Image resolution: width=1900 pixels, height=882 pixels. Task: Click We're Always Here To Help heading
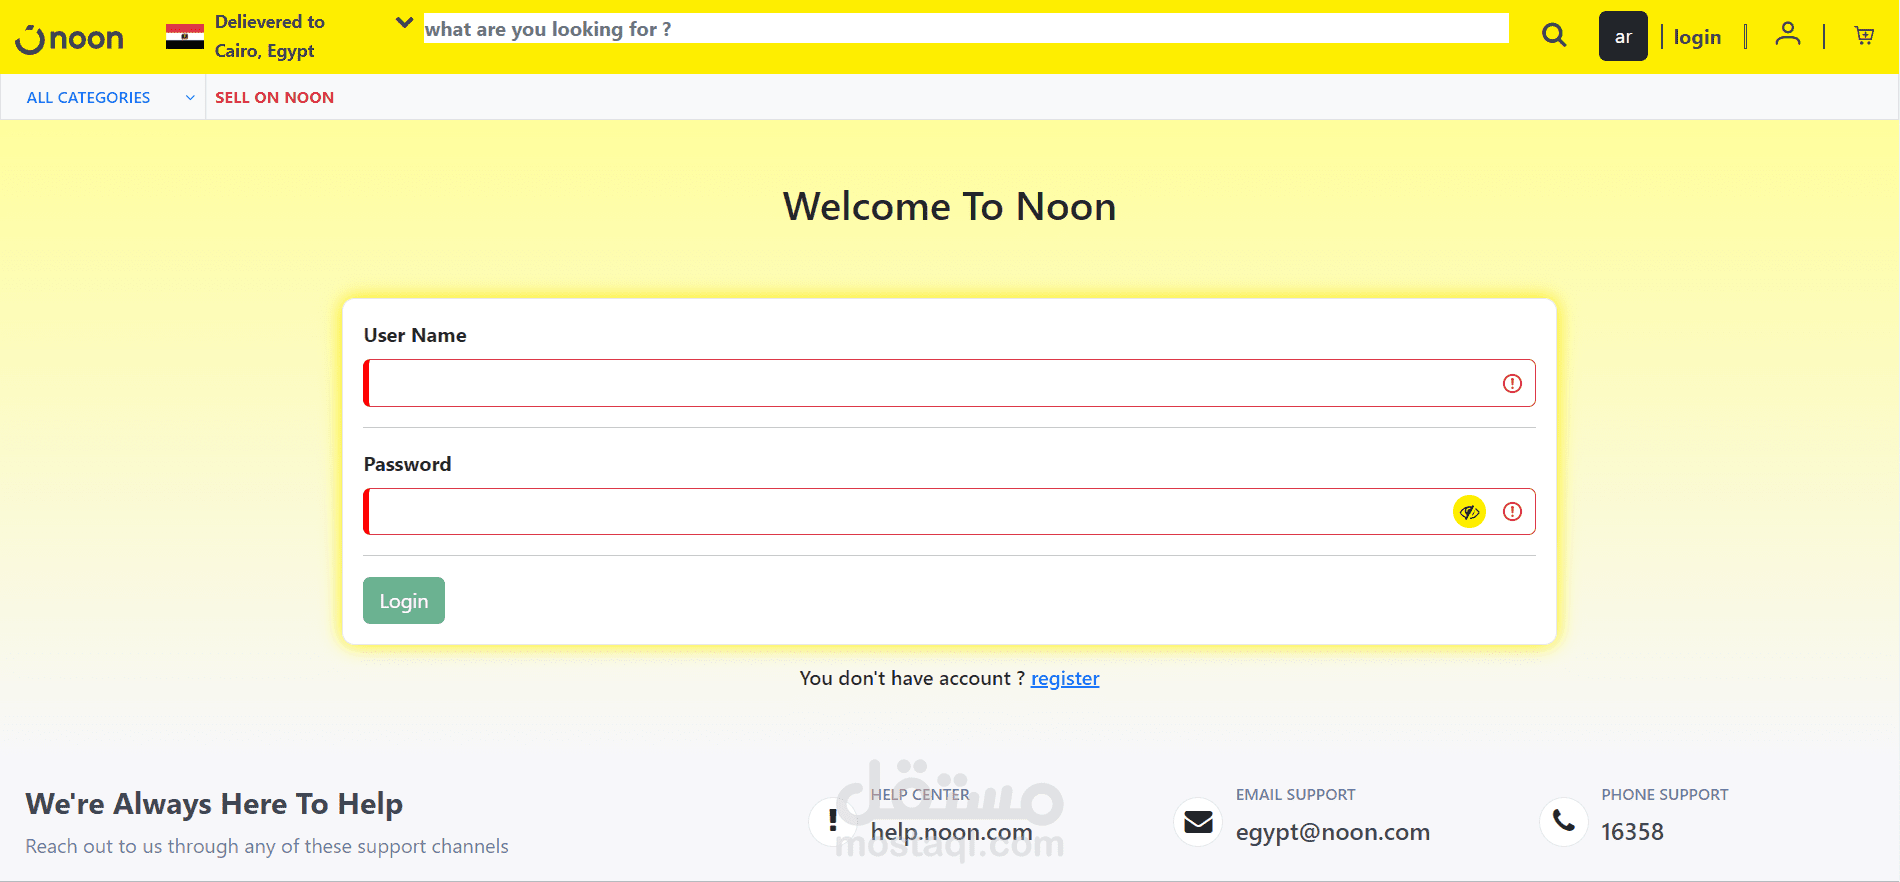[214, 804]
